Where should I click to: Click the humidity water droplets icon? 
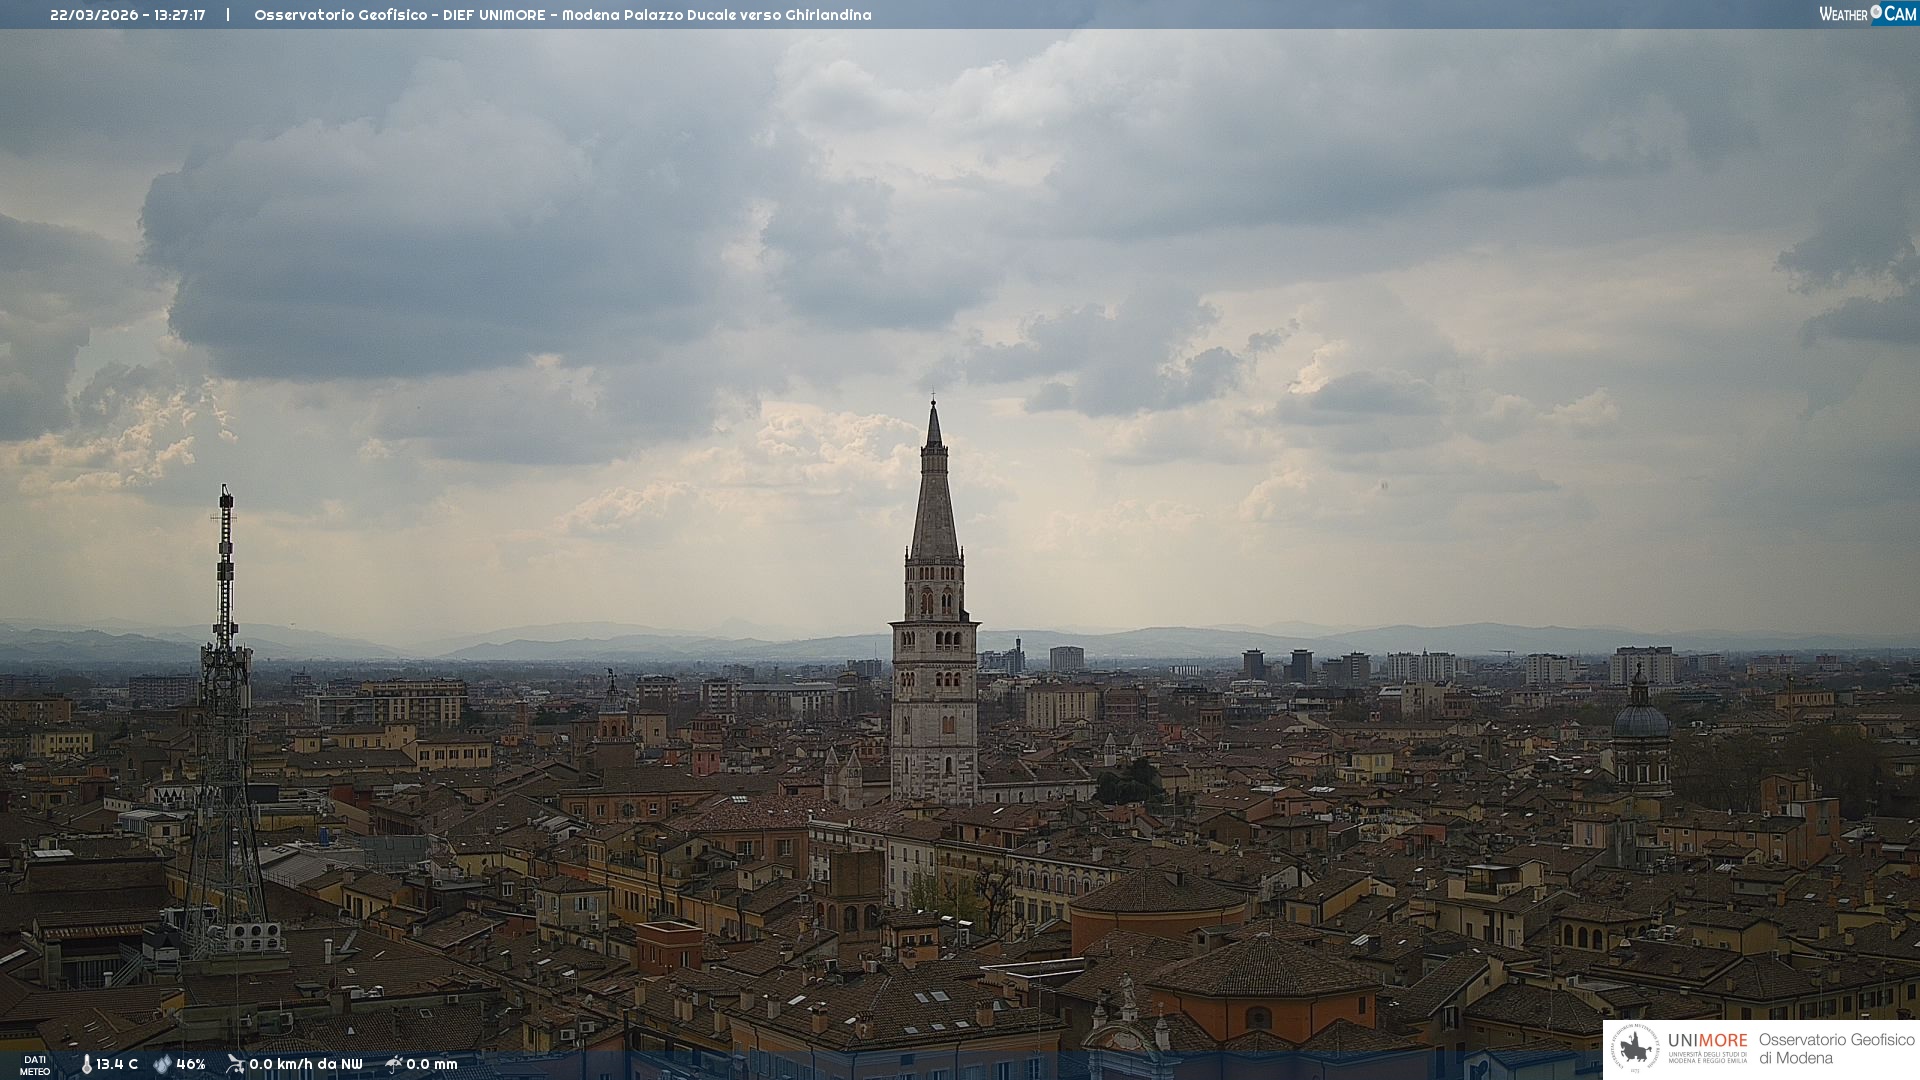tap(162, 1064)
